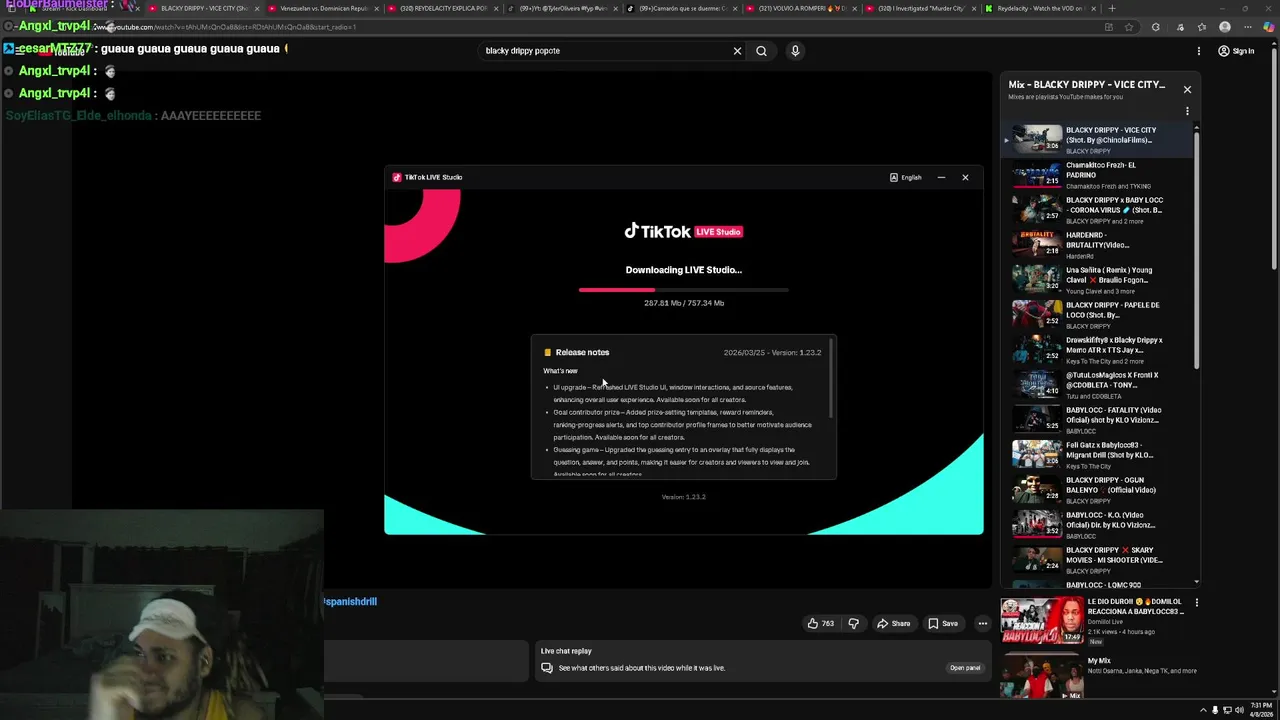Image resolution: width=1280 pixels, height=720 pixels.
Task: Click the release notes scrollbar
Action: pos(831,380)
